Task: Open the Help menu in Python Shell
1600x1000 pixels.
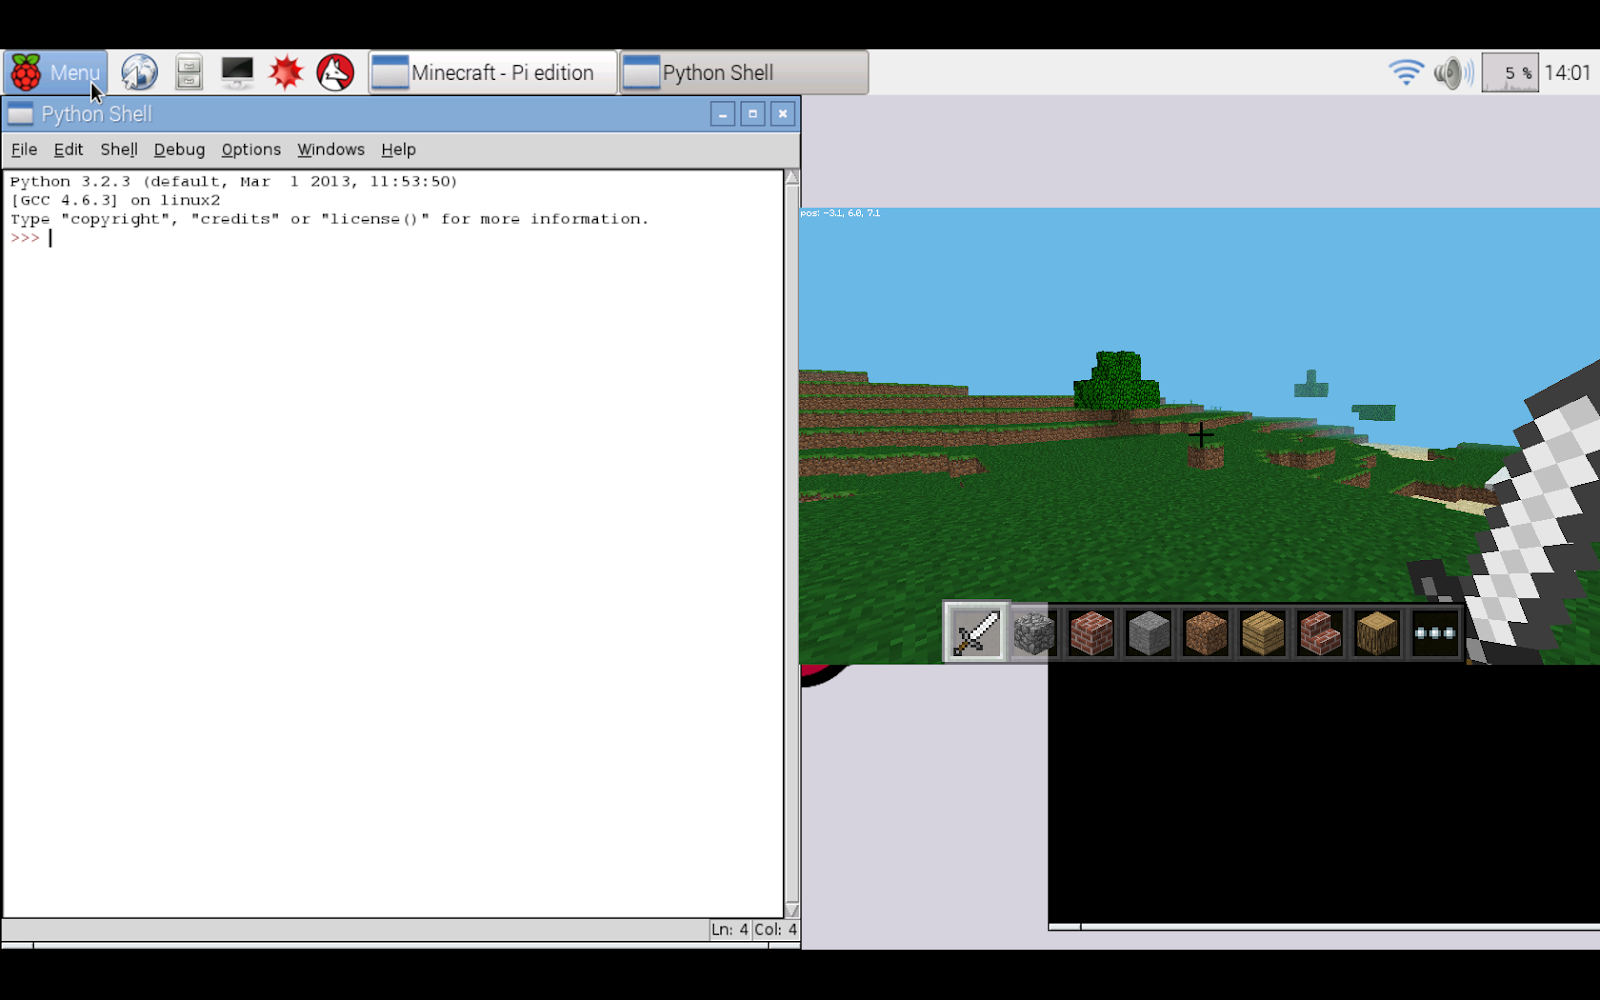Action: pyautogui.click(x=398, y=149)
